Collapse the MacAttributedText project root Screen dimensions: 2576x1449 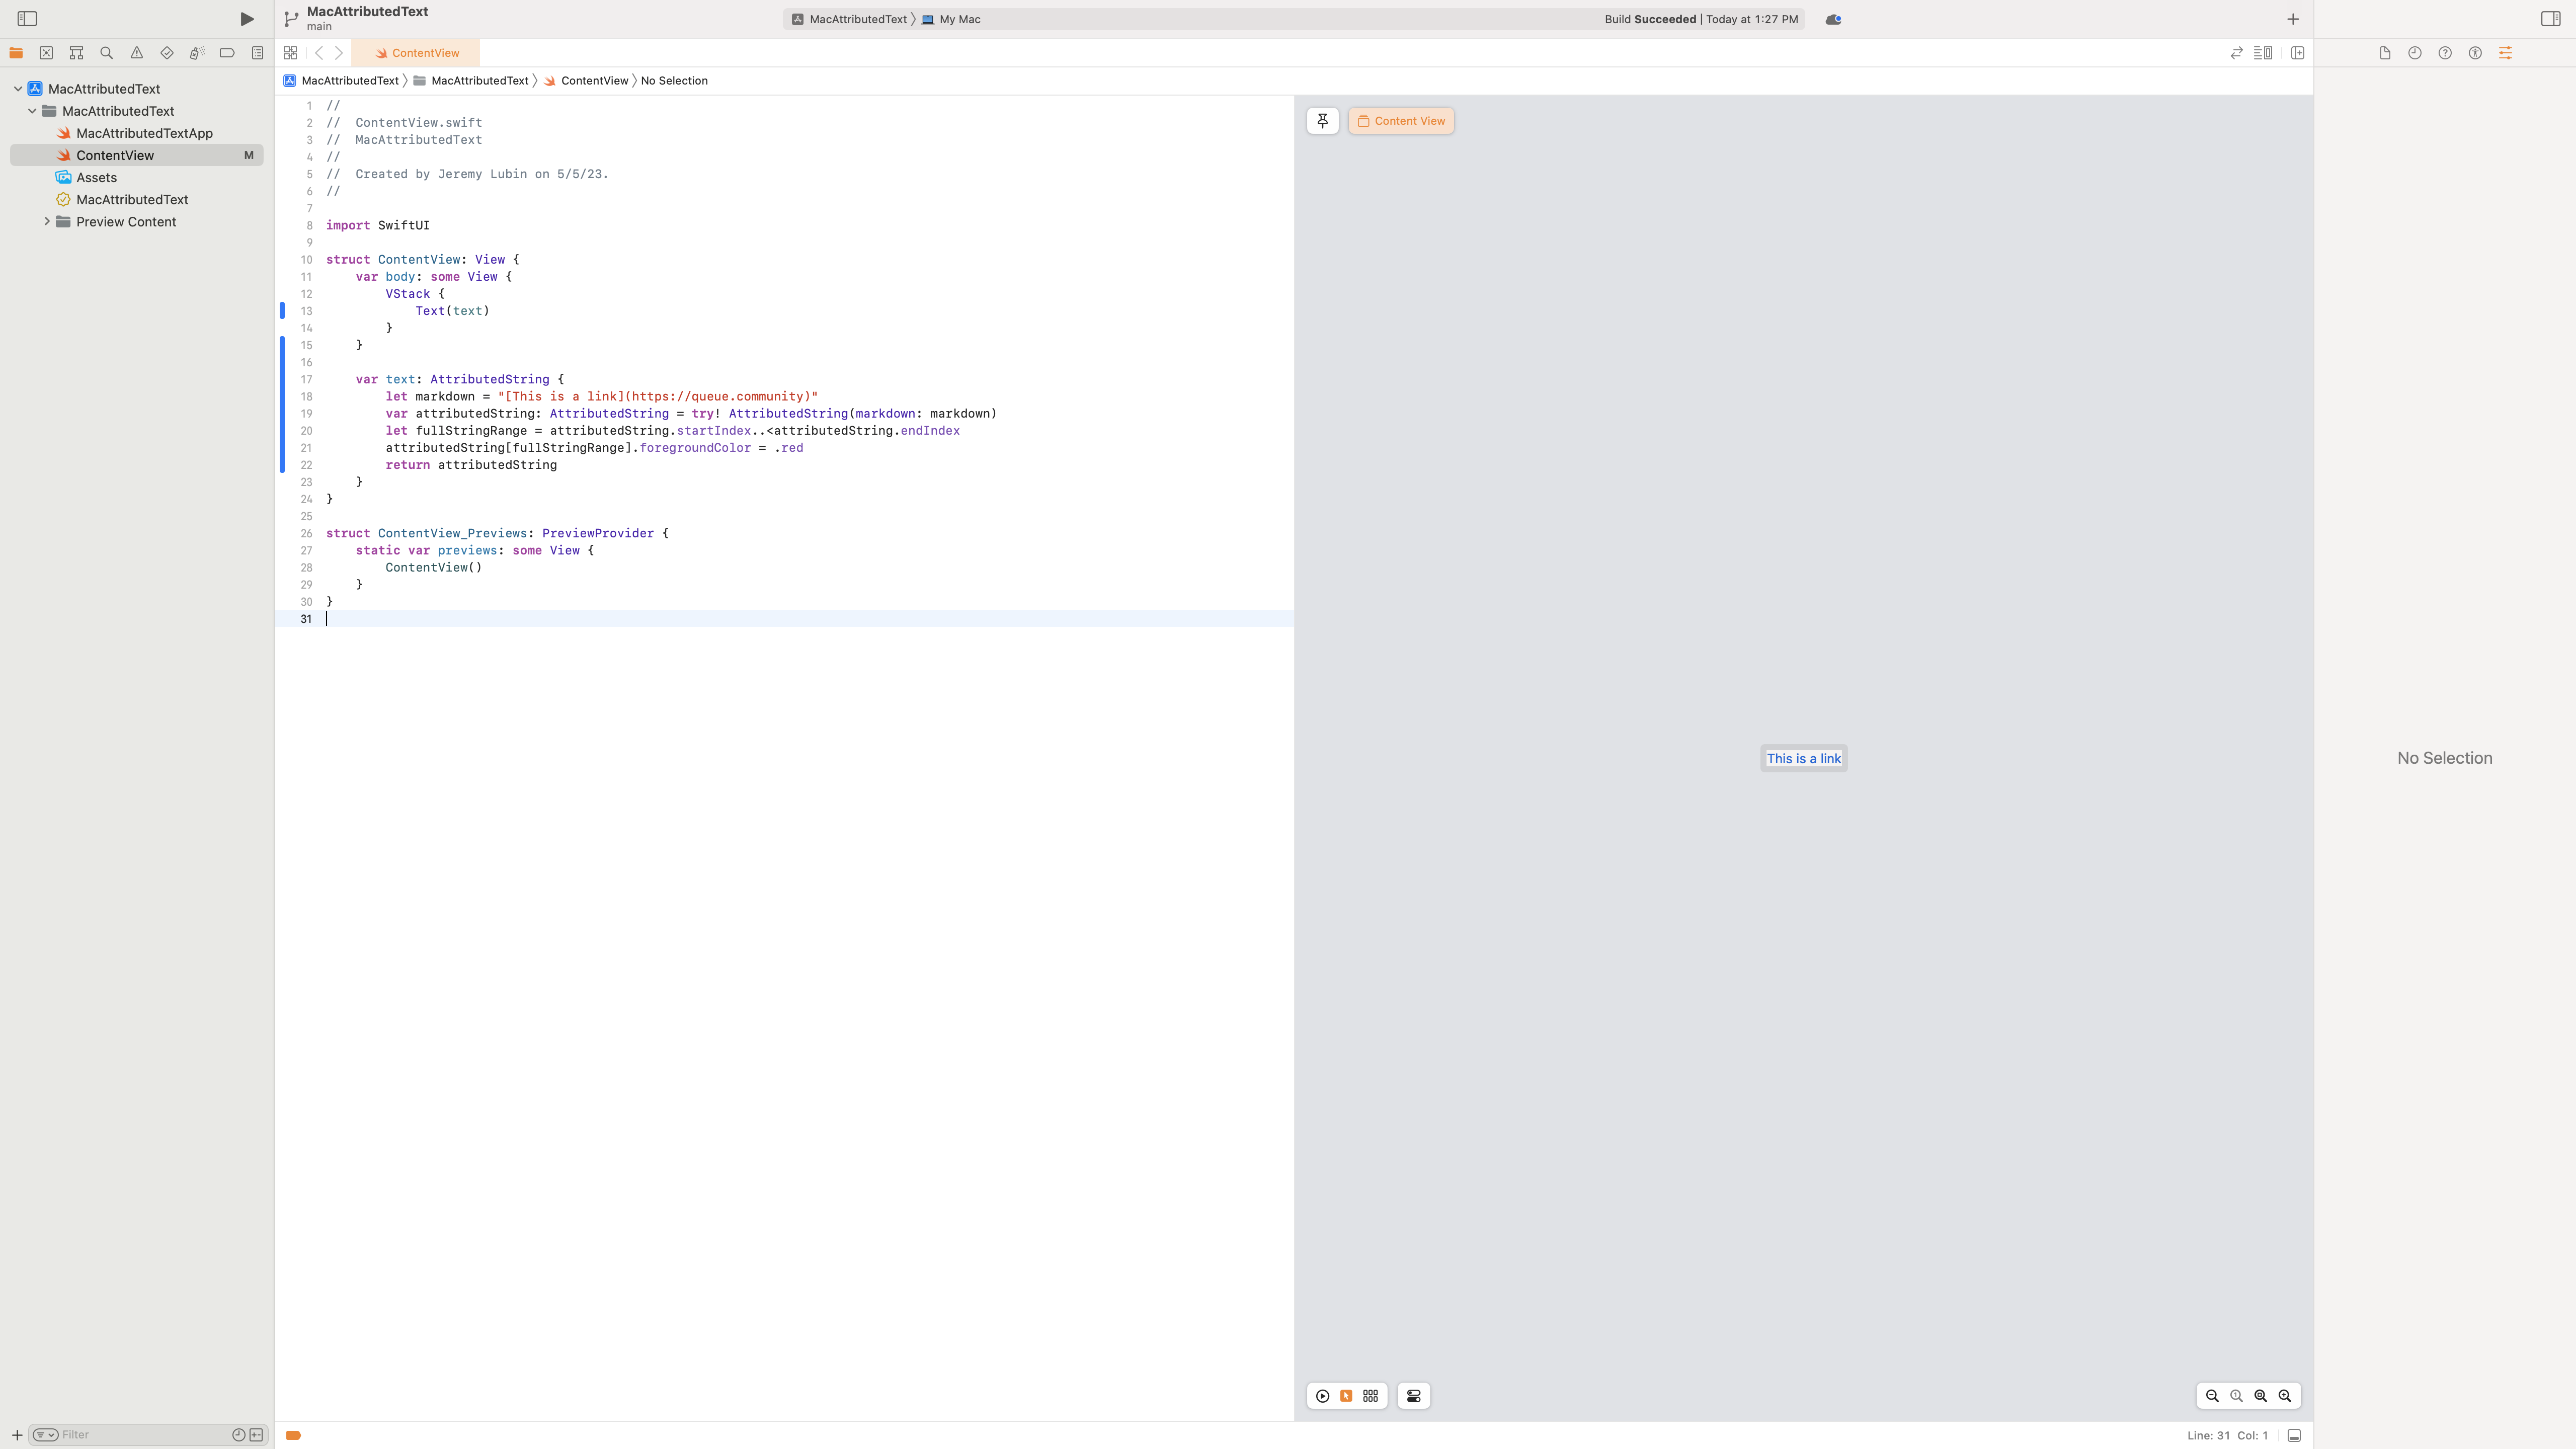coord(18,89)
